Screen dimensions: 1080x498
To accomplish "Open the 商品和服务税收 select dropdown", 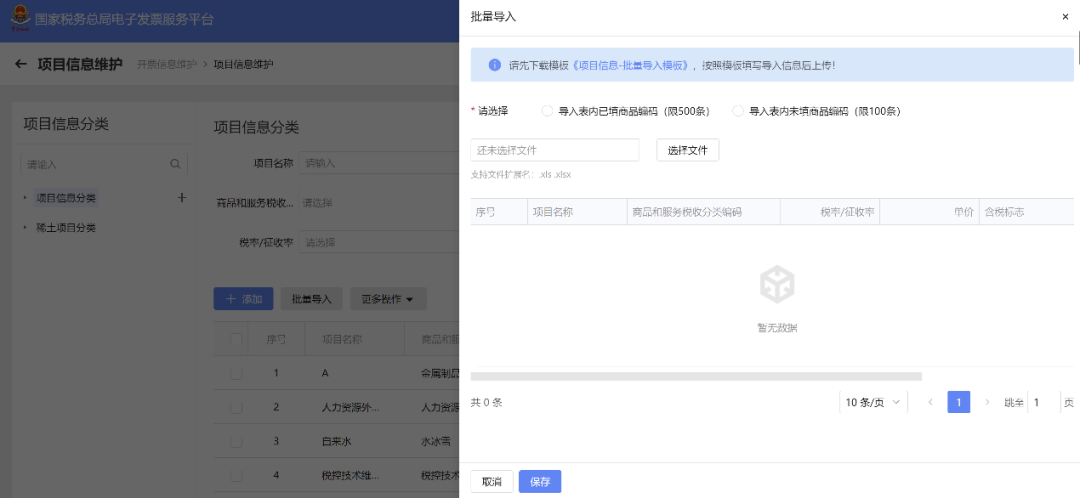I will pos(380,203).
